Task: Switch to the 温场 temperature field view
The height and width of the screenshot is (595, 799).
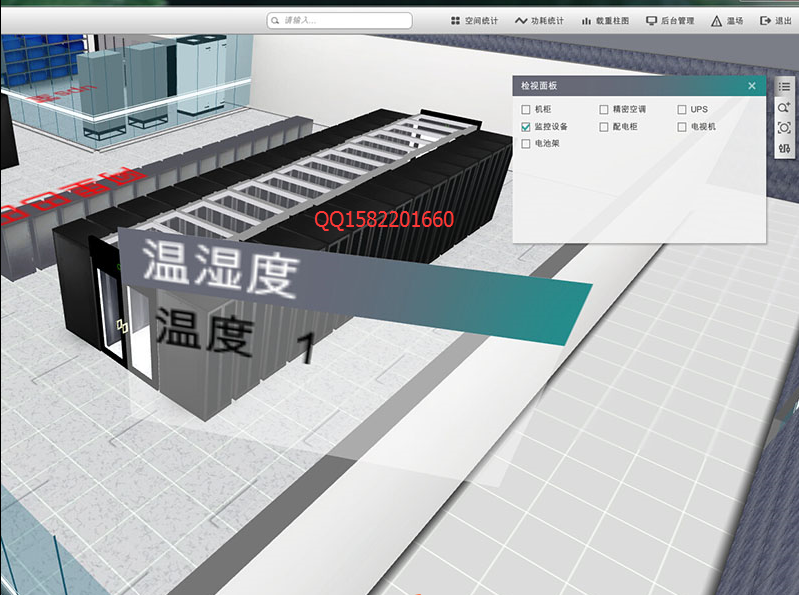Action: tap(727, 20)
